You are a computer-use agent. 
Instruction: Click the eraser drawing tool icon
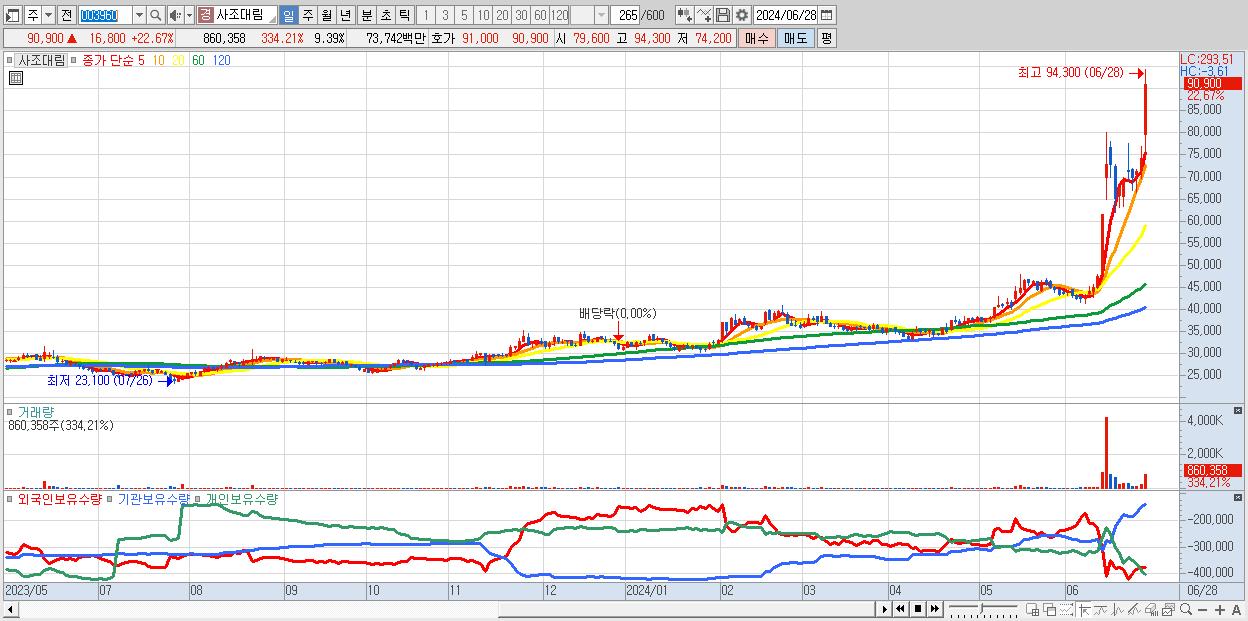pos(1151,609)
